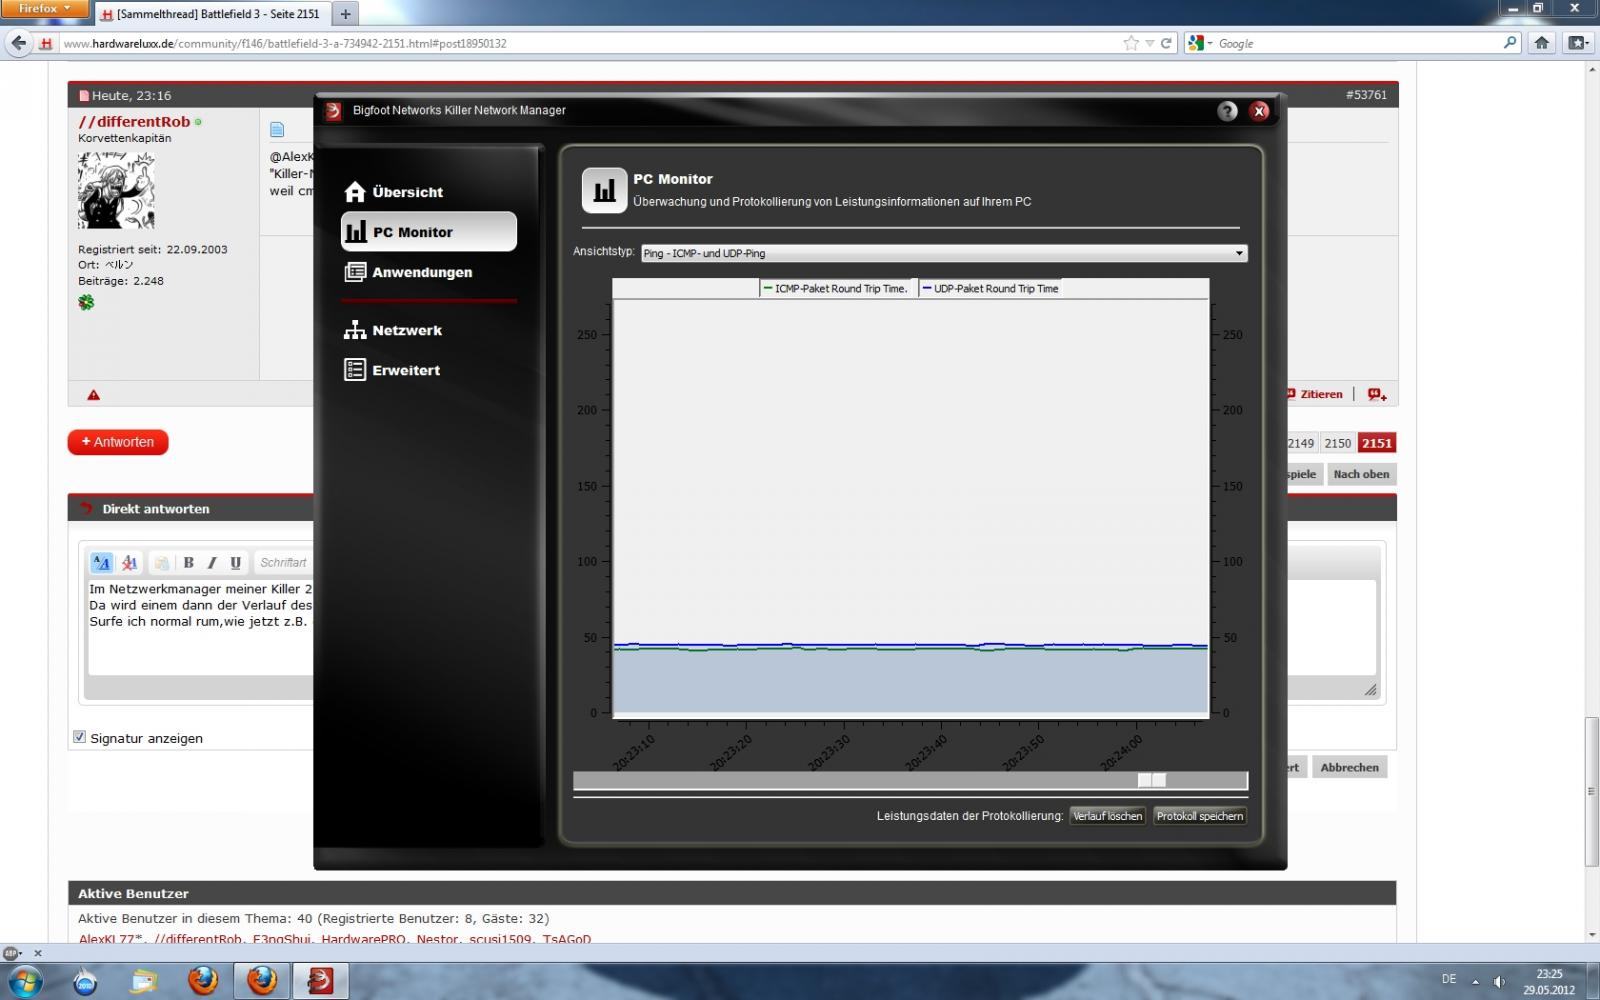The image size is (1600, 1000).
Task: Click the browser address bar
Action: coord(590,43)
